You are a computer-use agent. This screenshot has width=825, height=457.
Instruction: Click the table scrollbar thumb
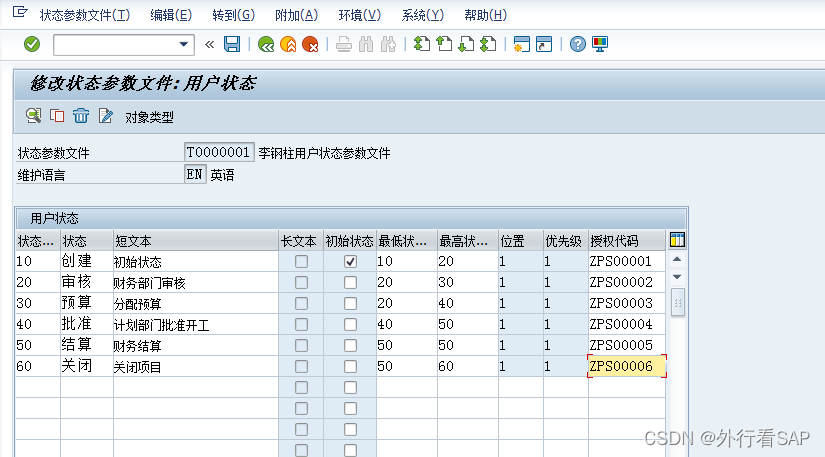point(678,302)
